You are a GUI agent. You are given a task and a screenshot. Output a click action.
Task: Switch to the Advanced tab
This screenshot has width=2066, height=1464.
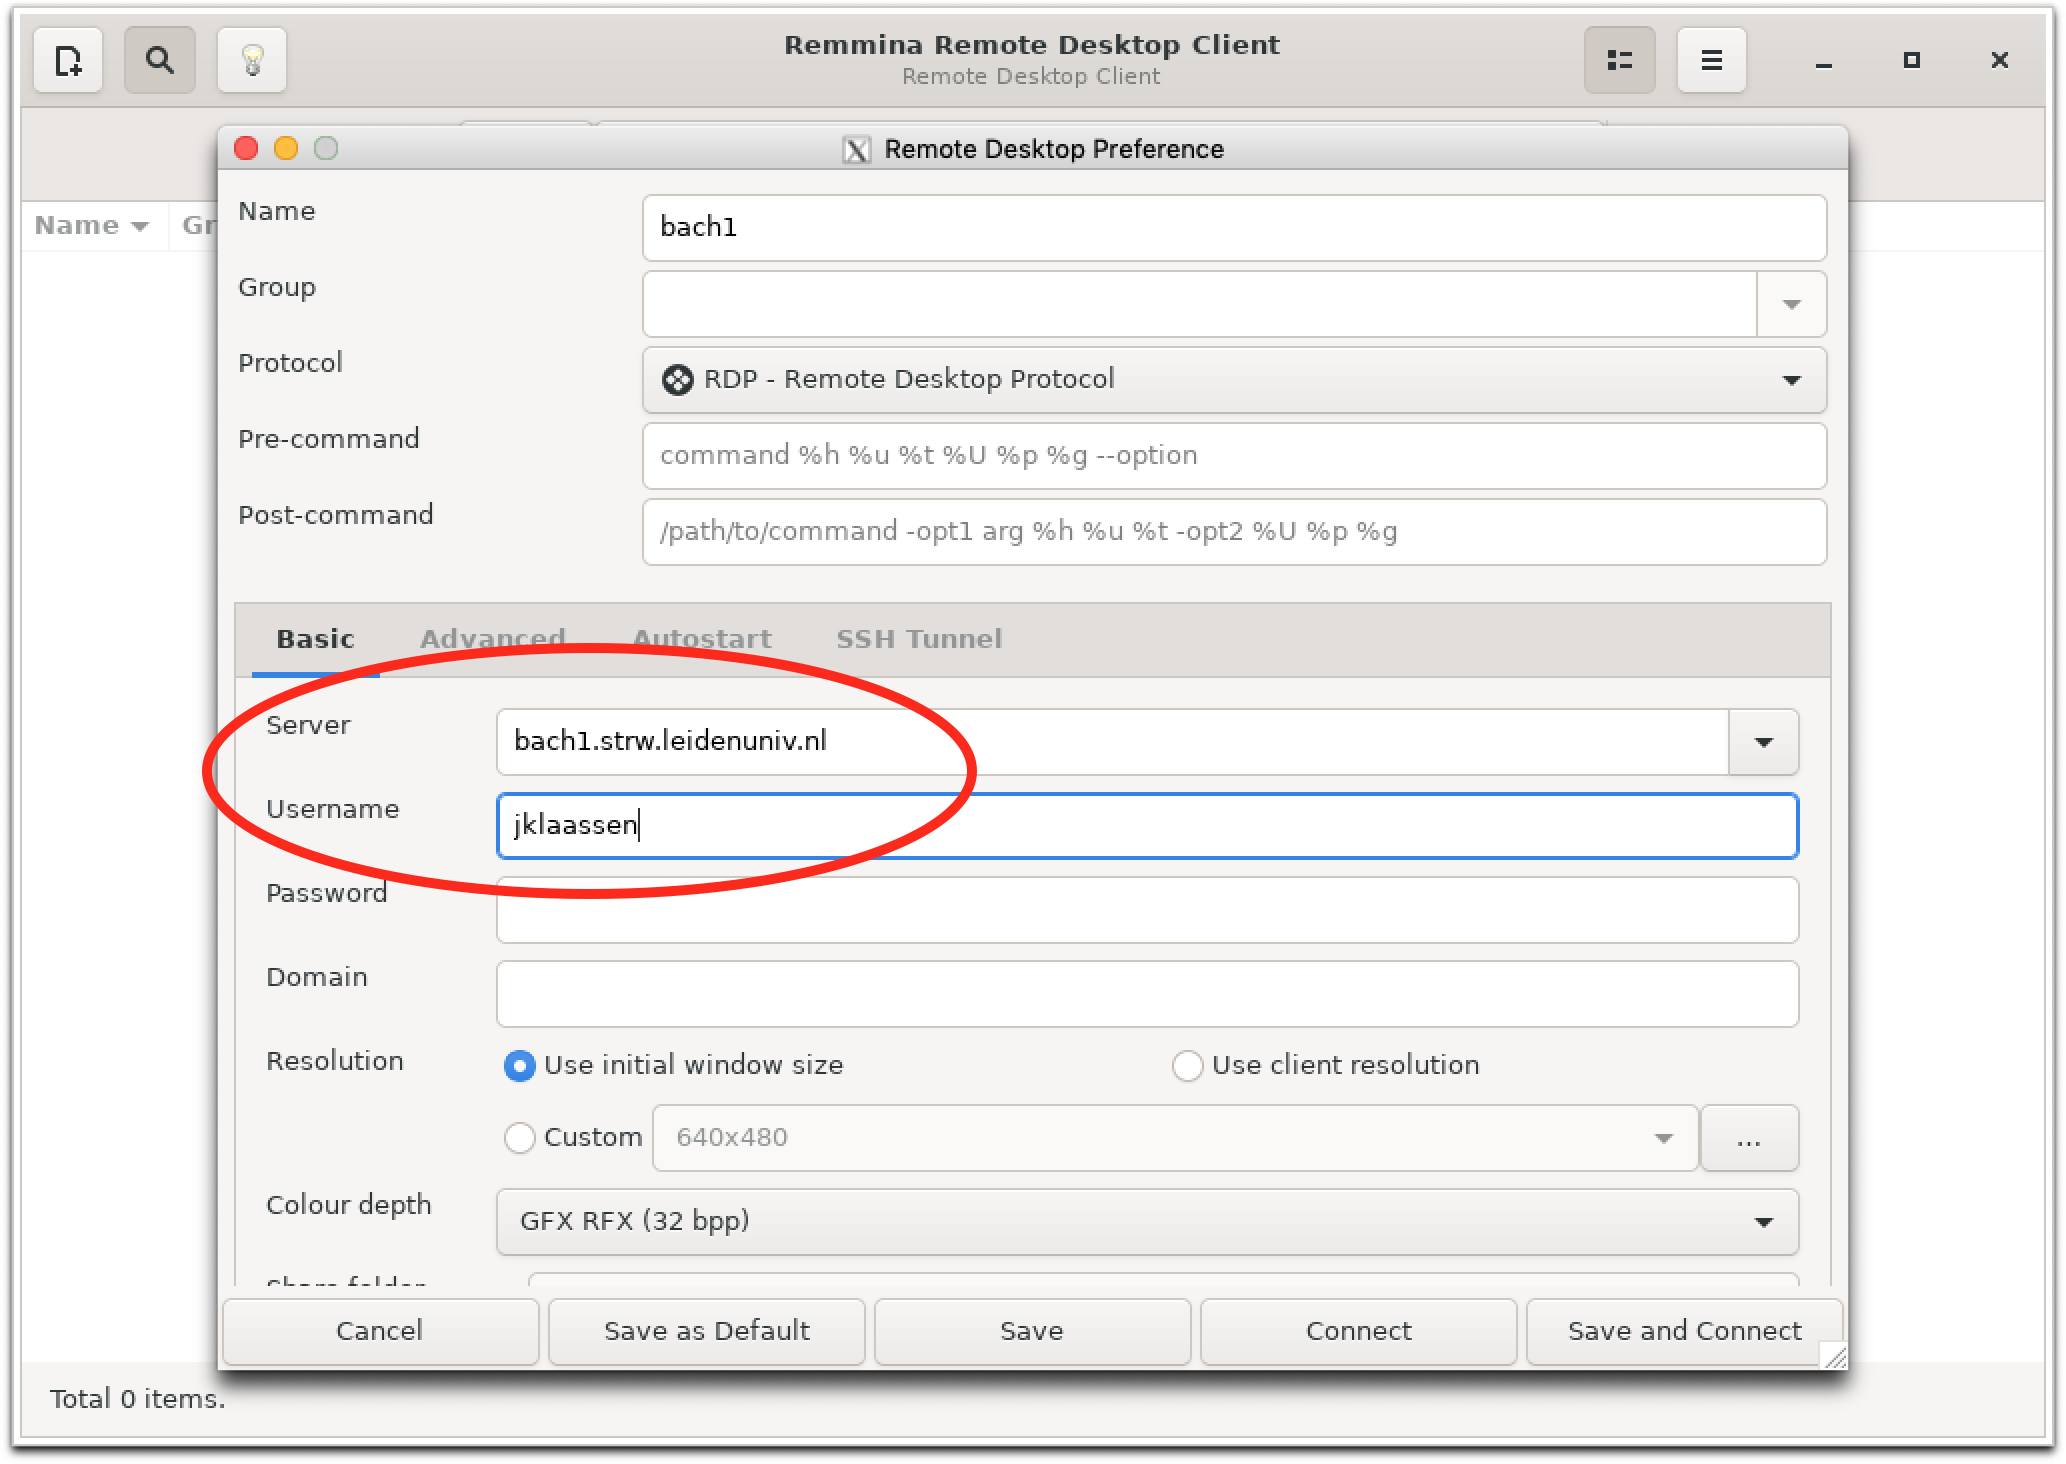493,639
